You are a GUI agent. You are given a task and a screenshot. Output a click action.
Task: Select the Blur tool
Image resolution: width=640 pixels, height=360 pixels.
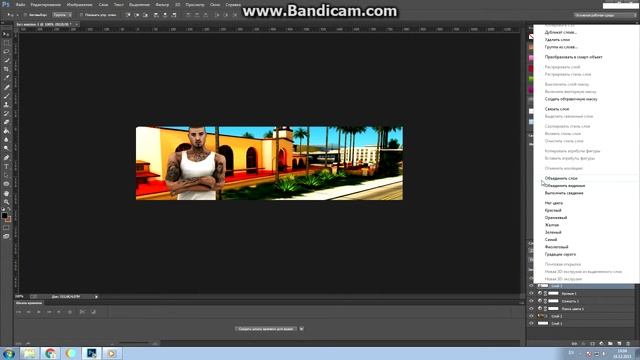(6, 140)
